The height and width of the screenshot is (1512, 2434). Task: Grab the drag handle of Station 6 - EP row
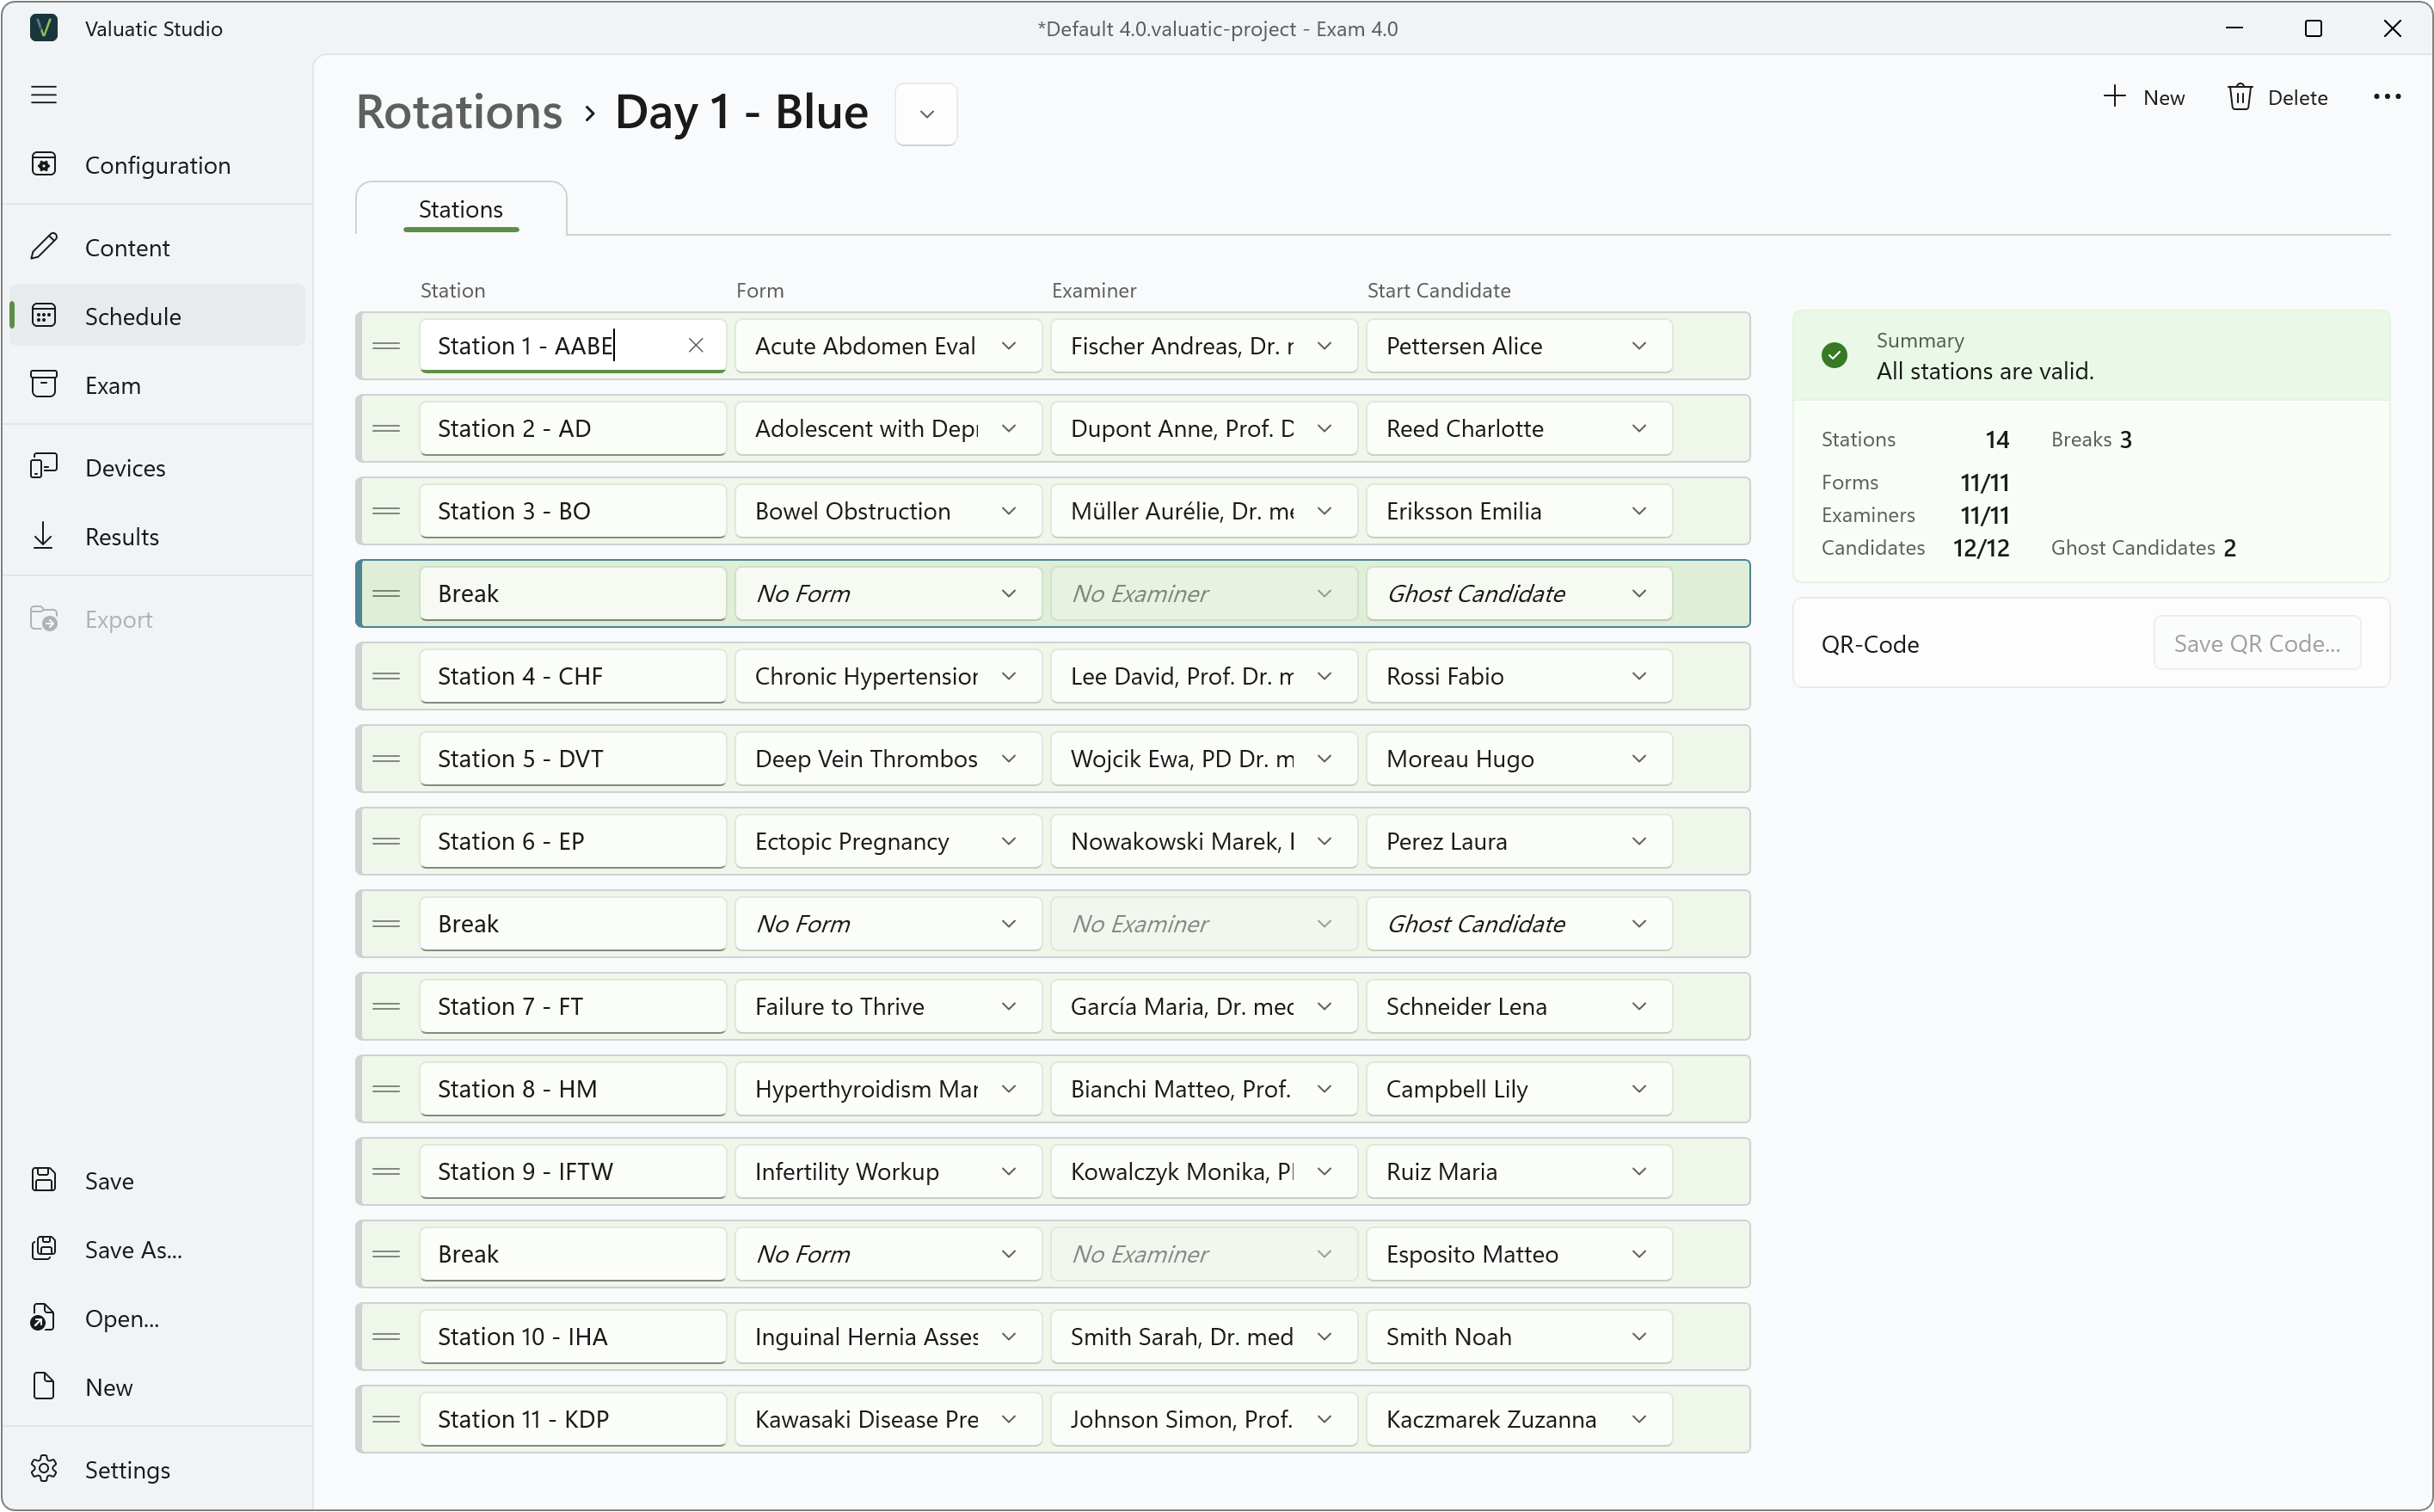(386, 841)
